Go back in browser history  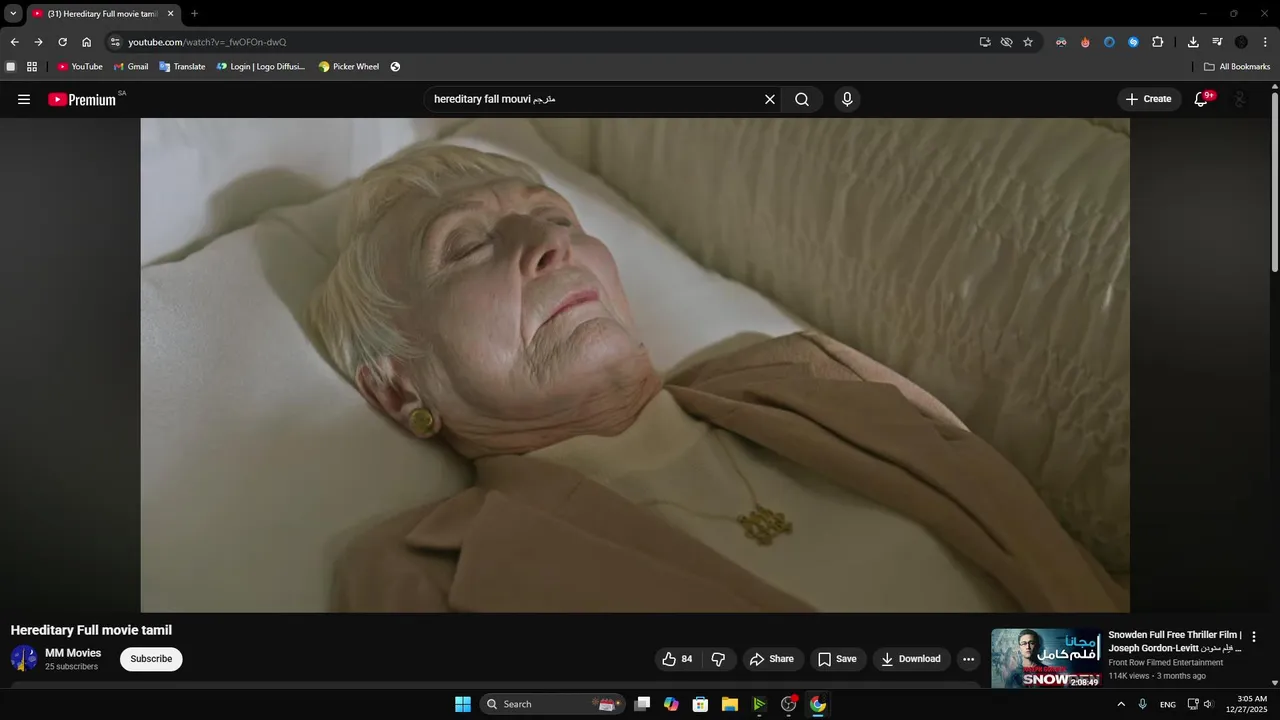[14, 42]
